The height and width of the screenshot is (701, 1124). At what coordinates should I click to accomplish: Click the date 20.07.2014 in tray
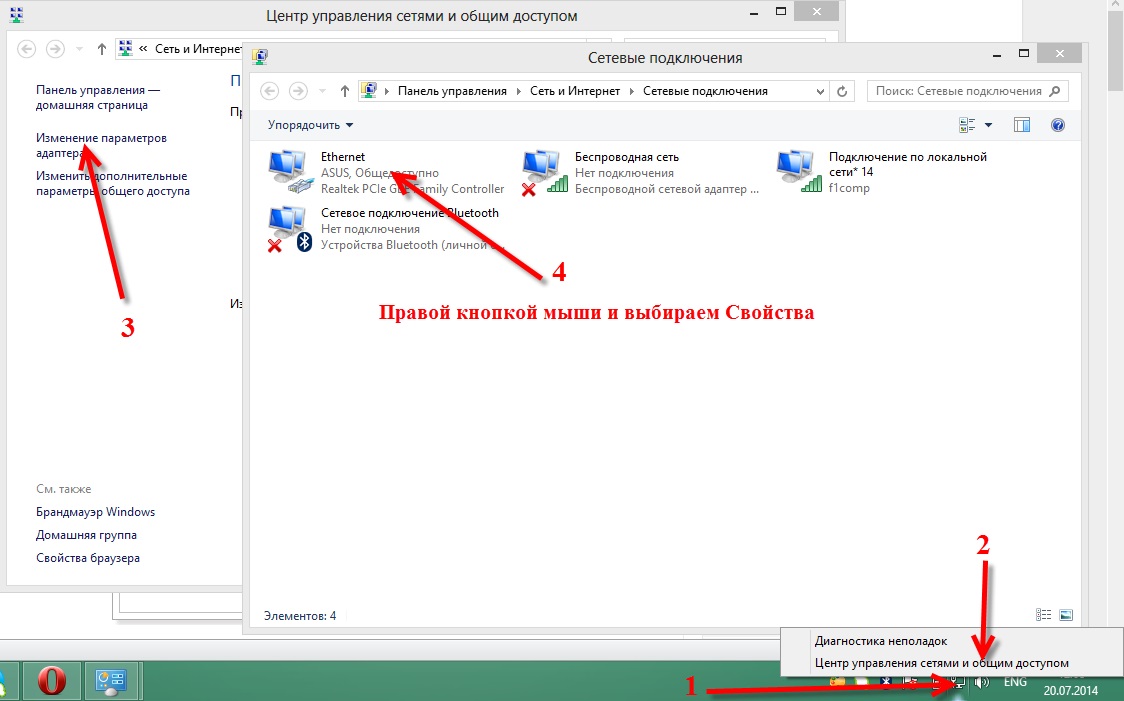click(1070, 691)
